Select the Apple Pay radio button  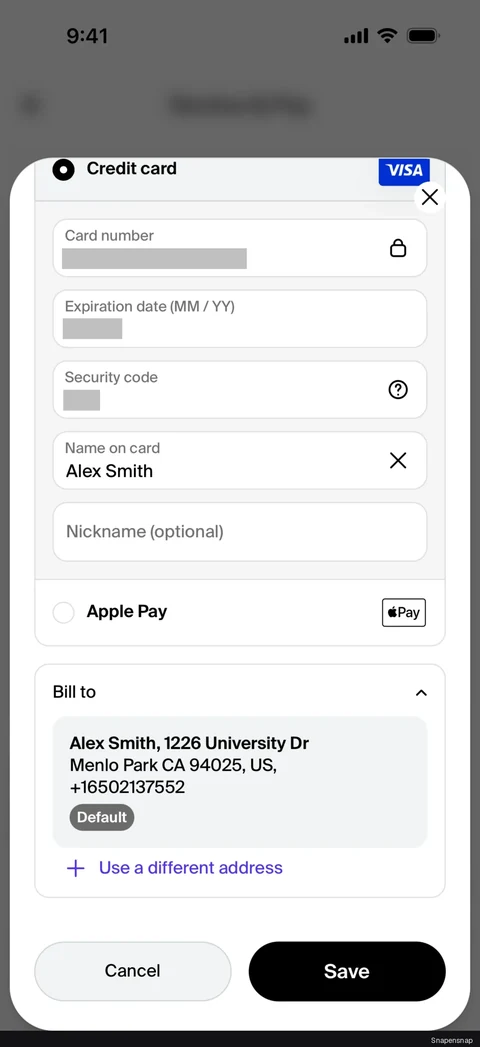pyautogui.click(x=63, y=612)
